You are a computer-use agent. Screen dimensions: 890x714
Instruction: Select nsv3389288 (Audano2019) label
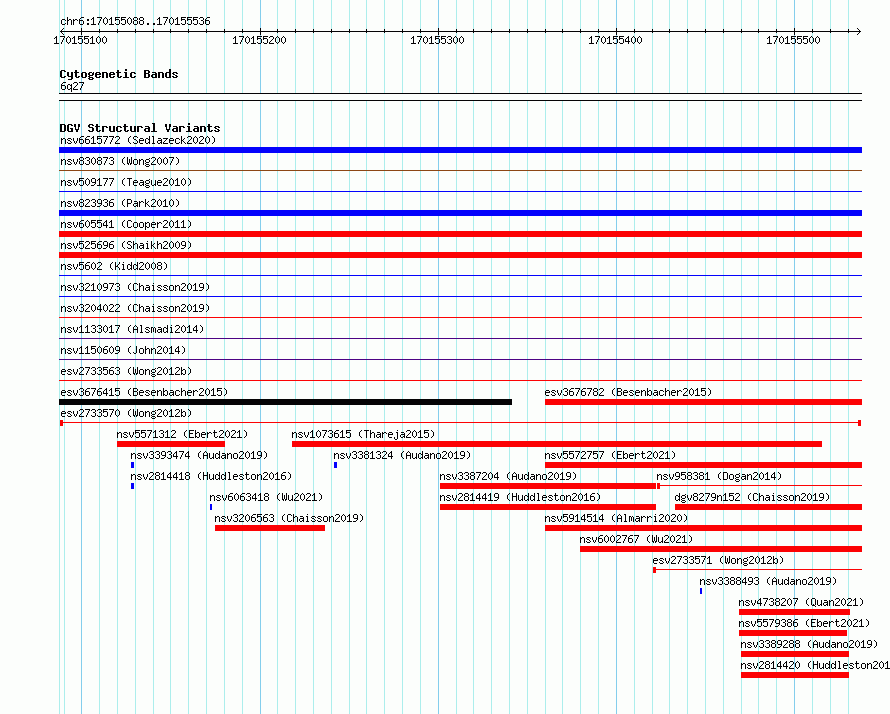pos(809,644)
